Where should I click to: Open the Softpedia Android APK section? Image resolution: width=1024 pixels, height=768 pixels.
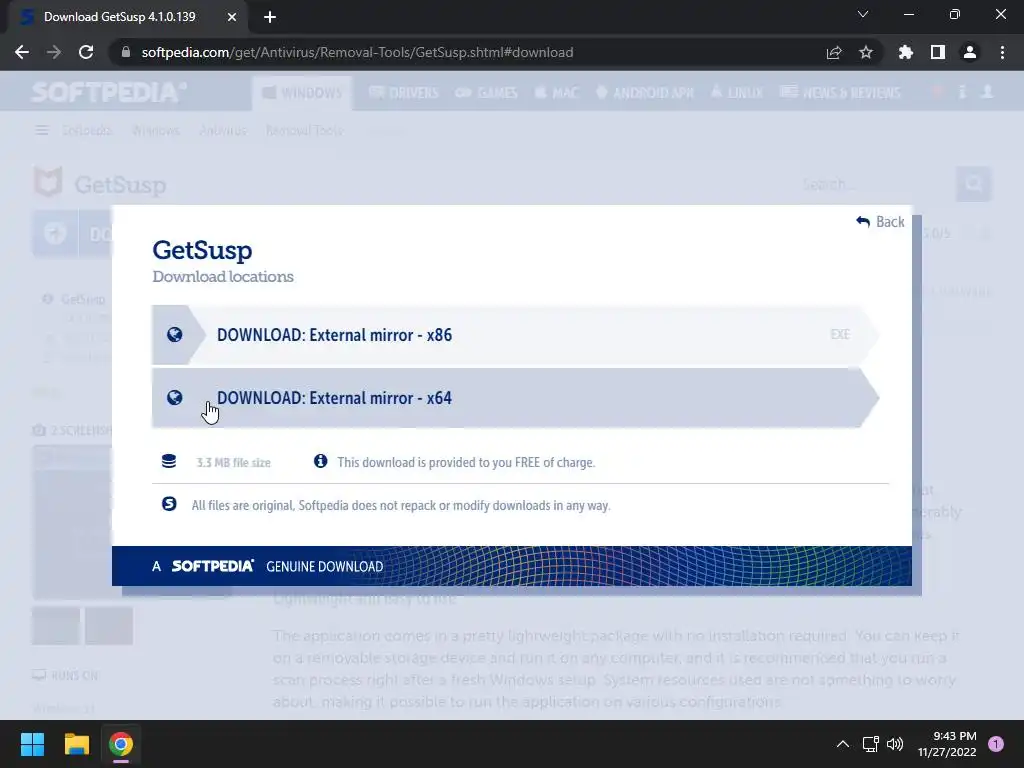pyautogui.click(x=645, y=93)
